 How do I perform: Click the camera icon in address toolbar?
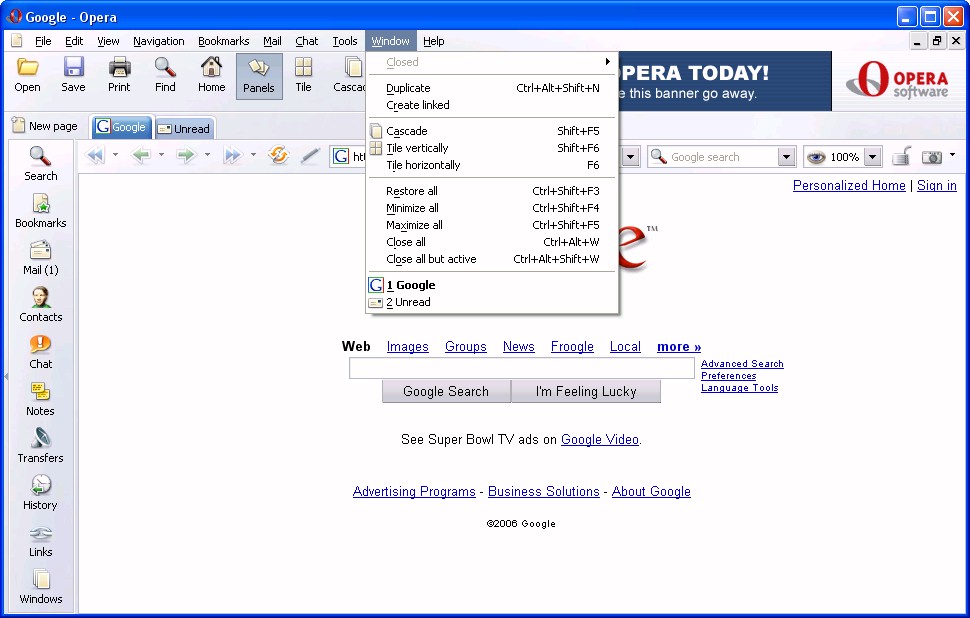tap(932, 157)
